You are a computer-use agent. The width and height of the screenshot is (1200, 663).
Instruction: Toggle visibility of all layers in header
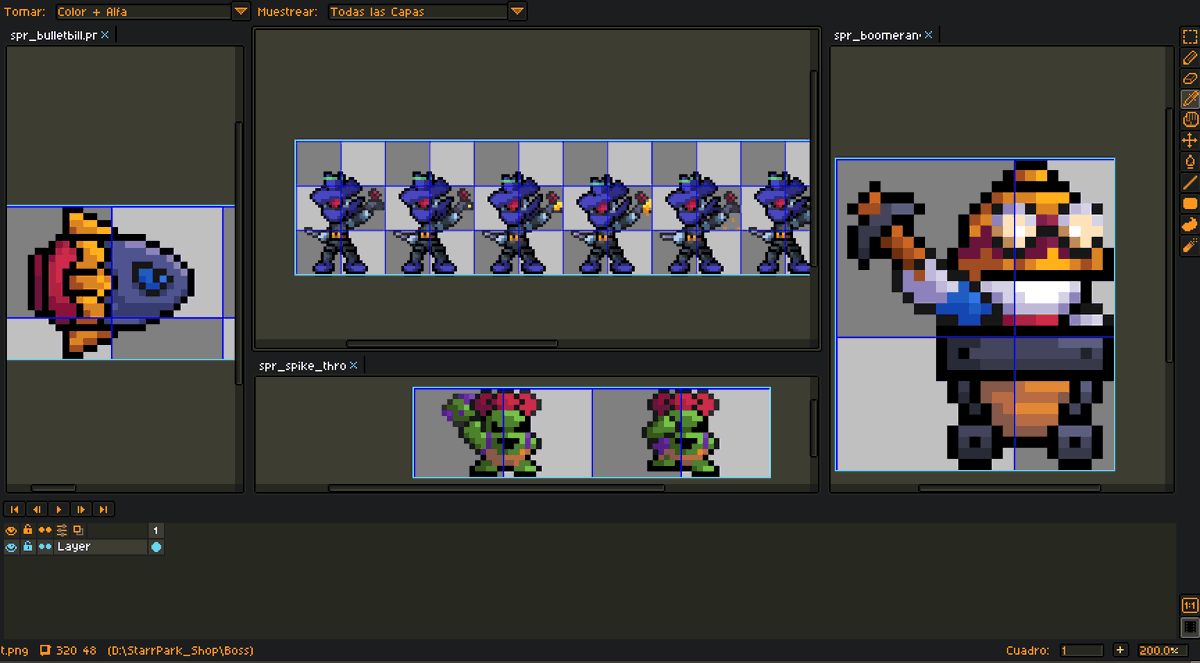tap(12, 530)
